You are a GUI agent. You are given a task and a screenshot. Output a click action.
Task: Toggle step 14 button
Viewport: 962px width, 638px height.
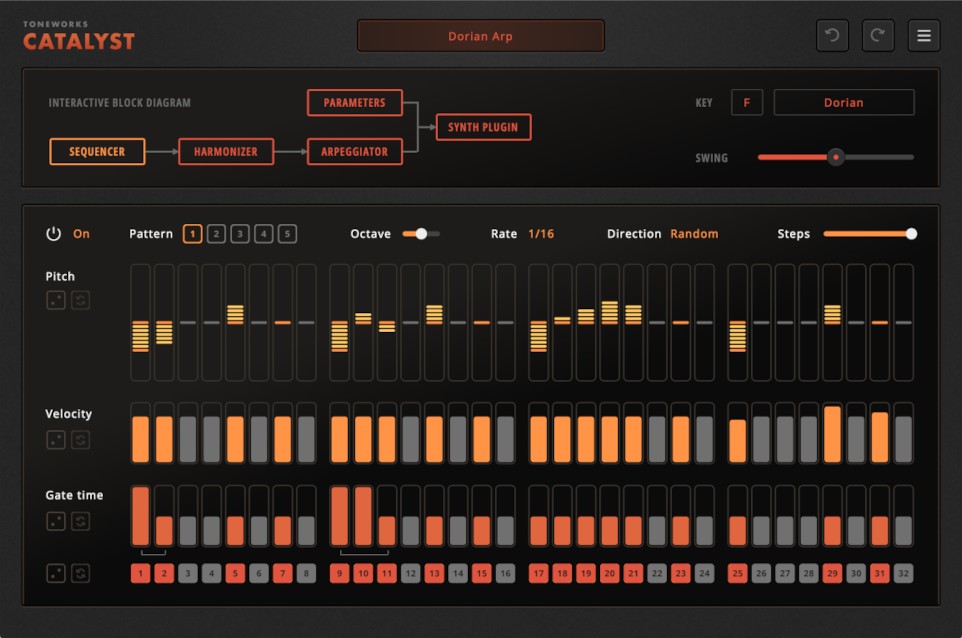click(x=458, y=574)
